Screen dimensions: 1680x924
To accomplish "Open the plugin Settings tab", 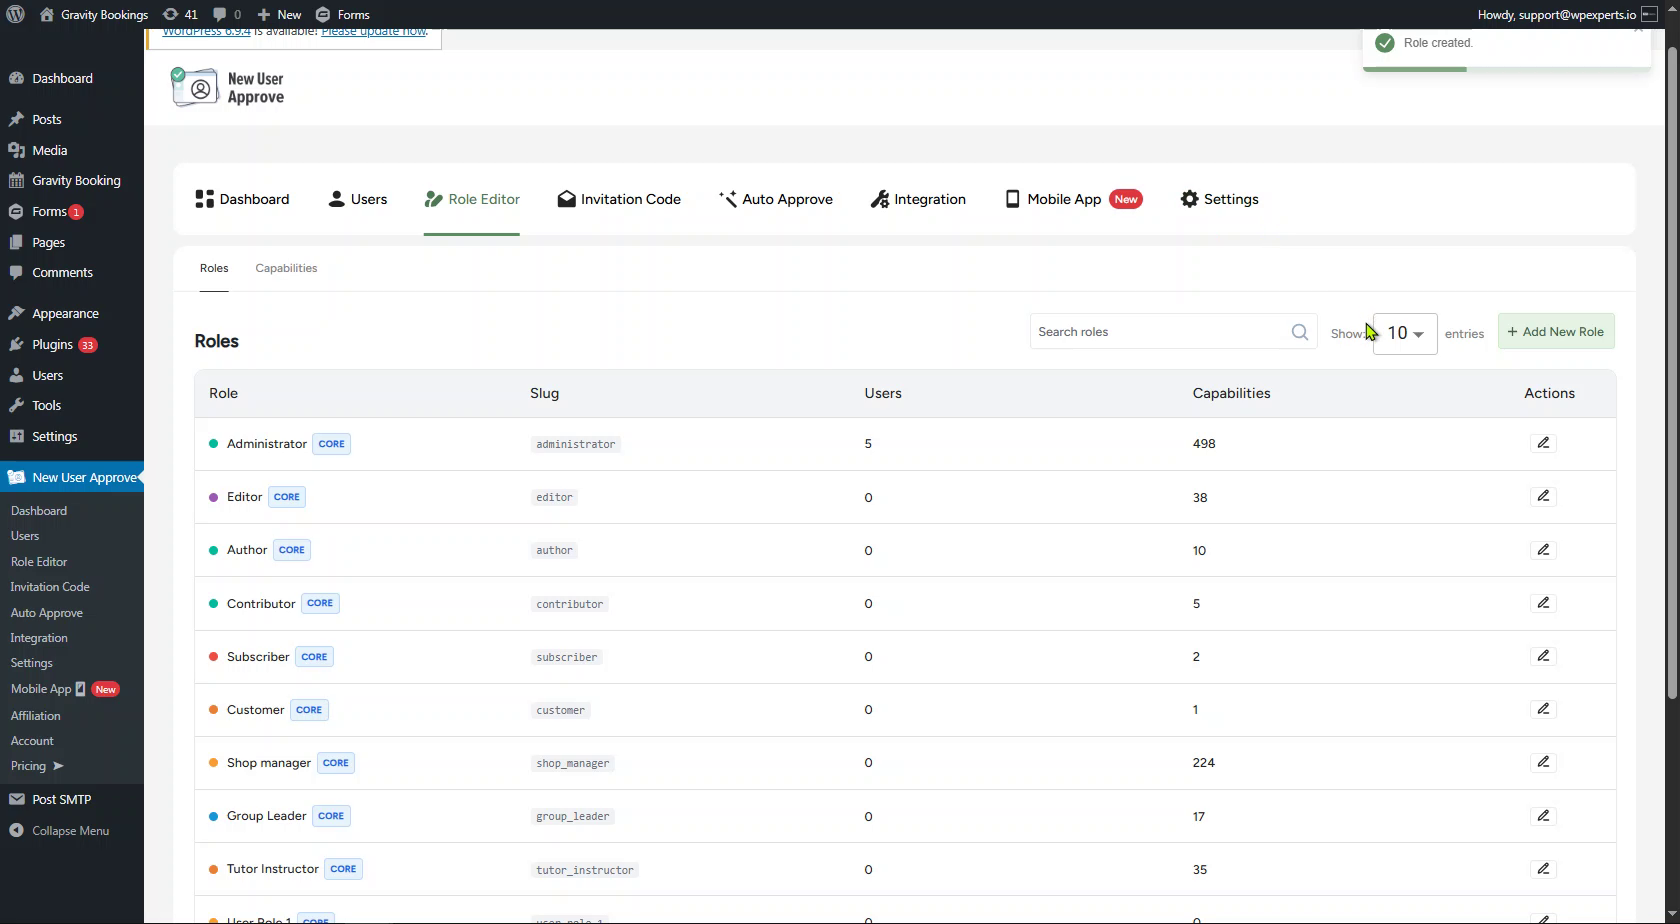I will click(x=1219, y=199).
